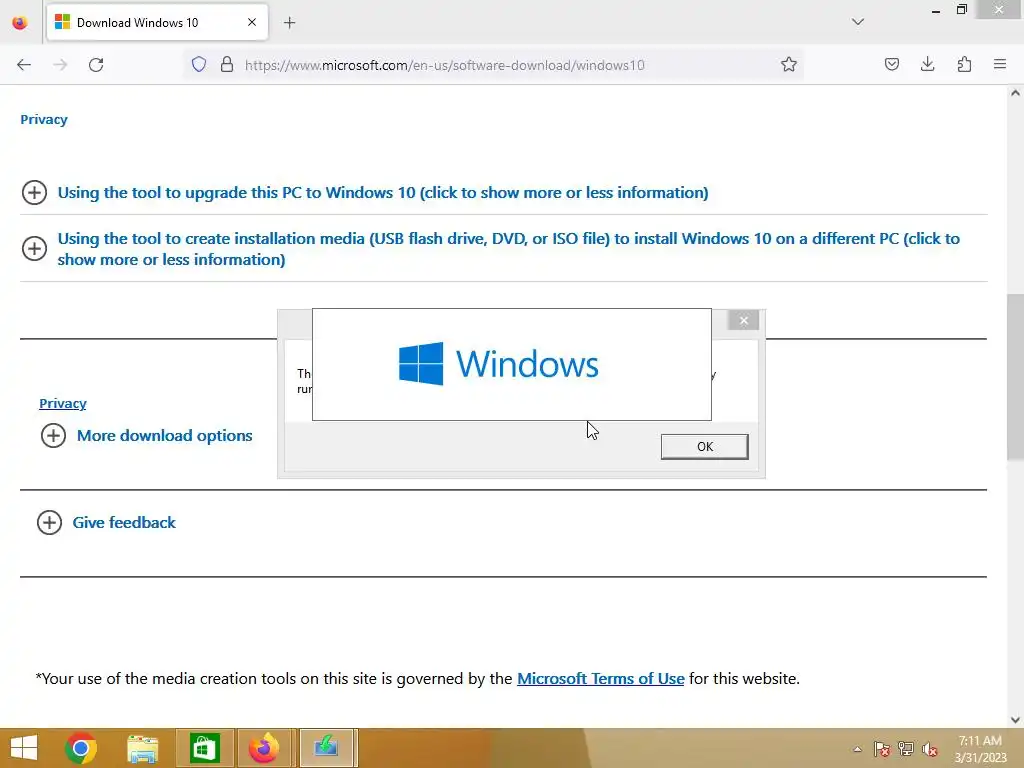The image size is (1024, 768).
Task: Show hidden system tray icons
Action: tap(857, 749)
